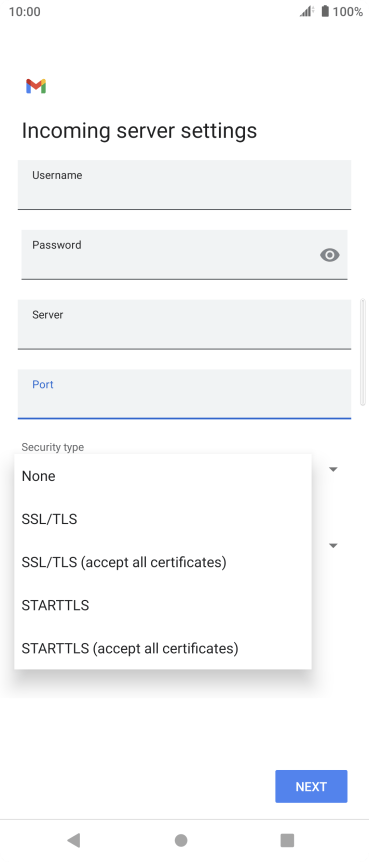Select STARTTLS (accept all certificates)
Image resolution: width=369 pixels, height=862 pixels.
(163, 648)
